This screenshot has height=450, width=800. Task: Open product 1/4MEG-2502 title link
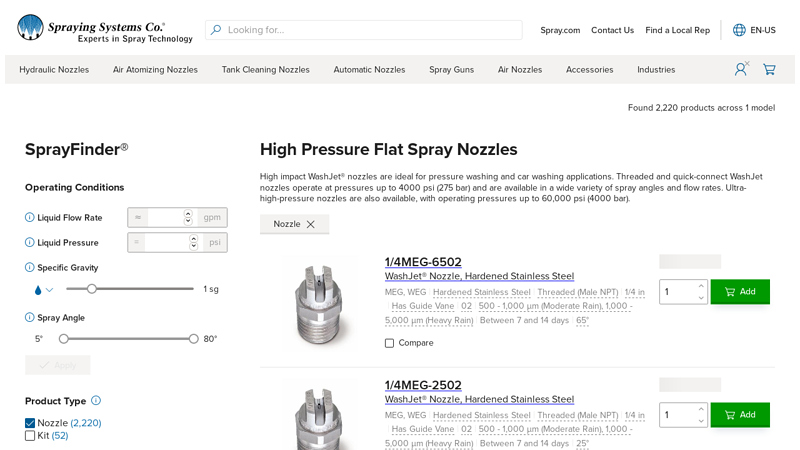(423, 385)
